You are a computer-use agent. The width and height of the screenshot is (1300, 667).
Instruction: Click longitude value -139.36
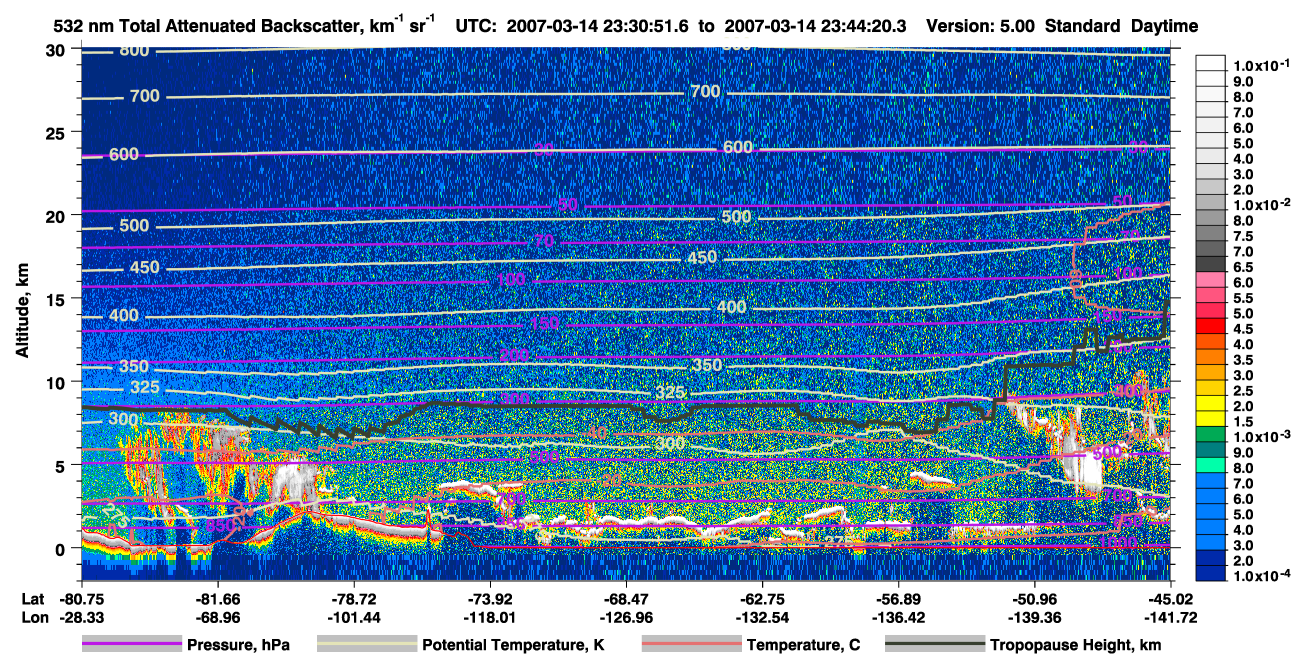(1034, 617)
